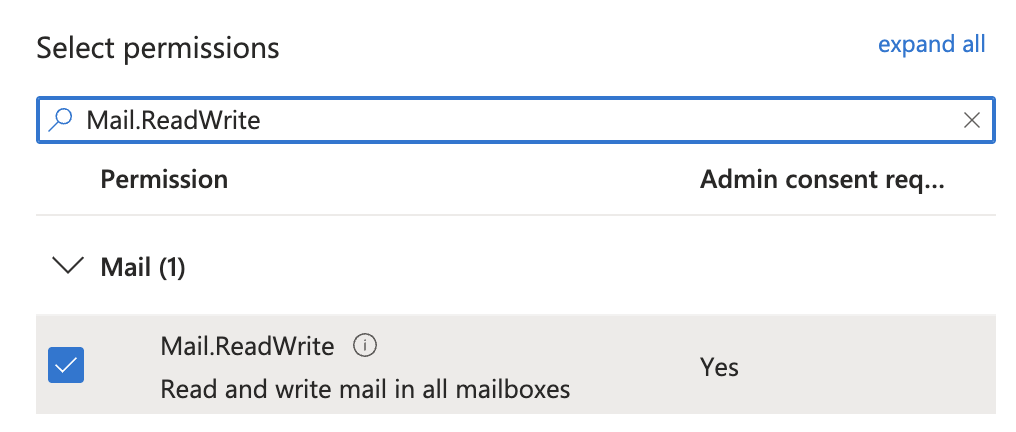Click the "Yes" admin consent value

click(719, 367)
